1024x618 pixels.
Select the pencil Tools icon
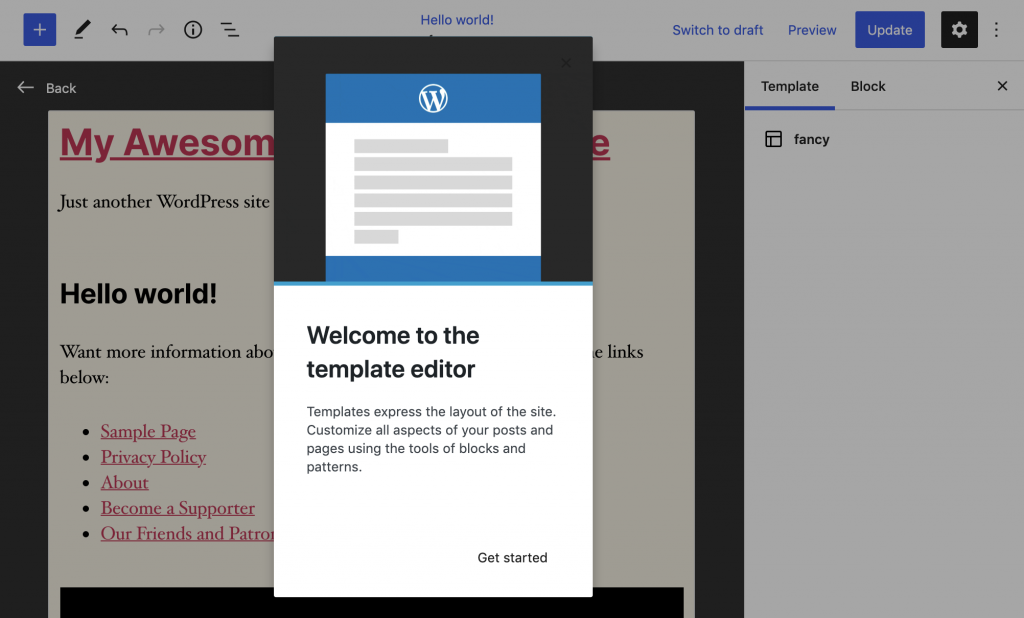click(x=82, y=30)
